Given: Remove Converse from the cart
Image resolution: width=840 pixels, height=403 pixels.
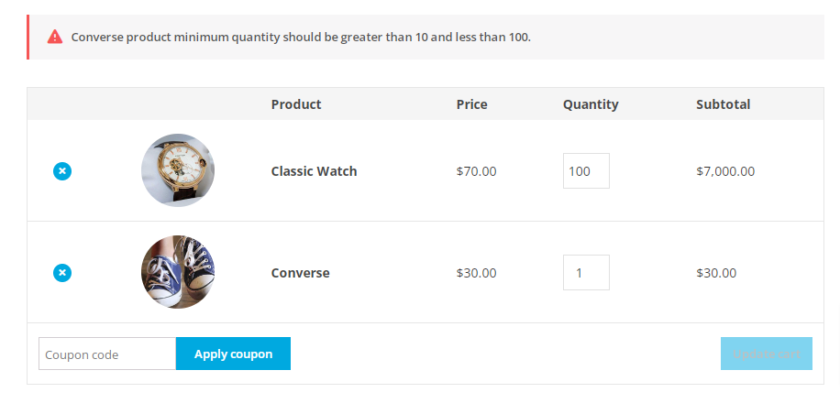Looking at the screenshot, I should pyautogui.click(x=62, y=273).
